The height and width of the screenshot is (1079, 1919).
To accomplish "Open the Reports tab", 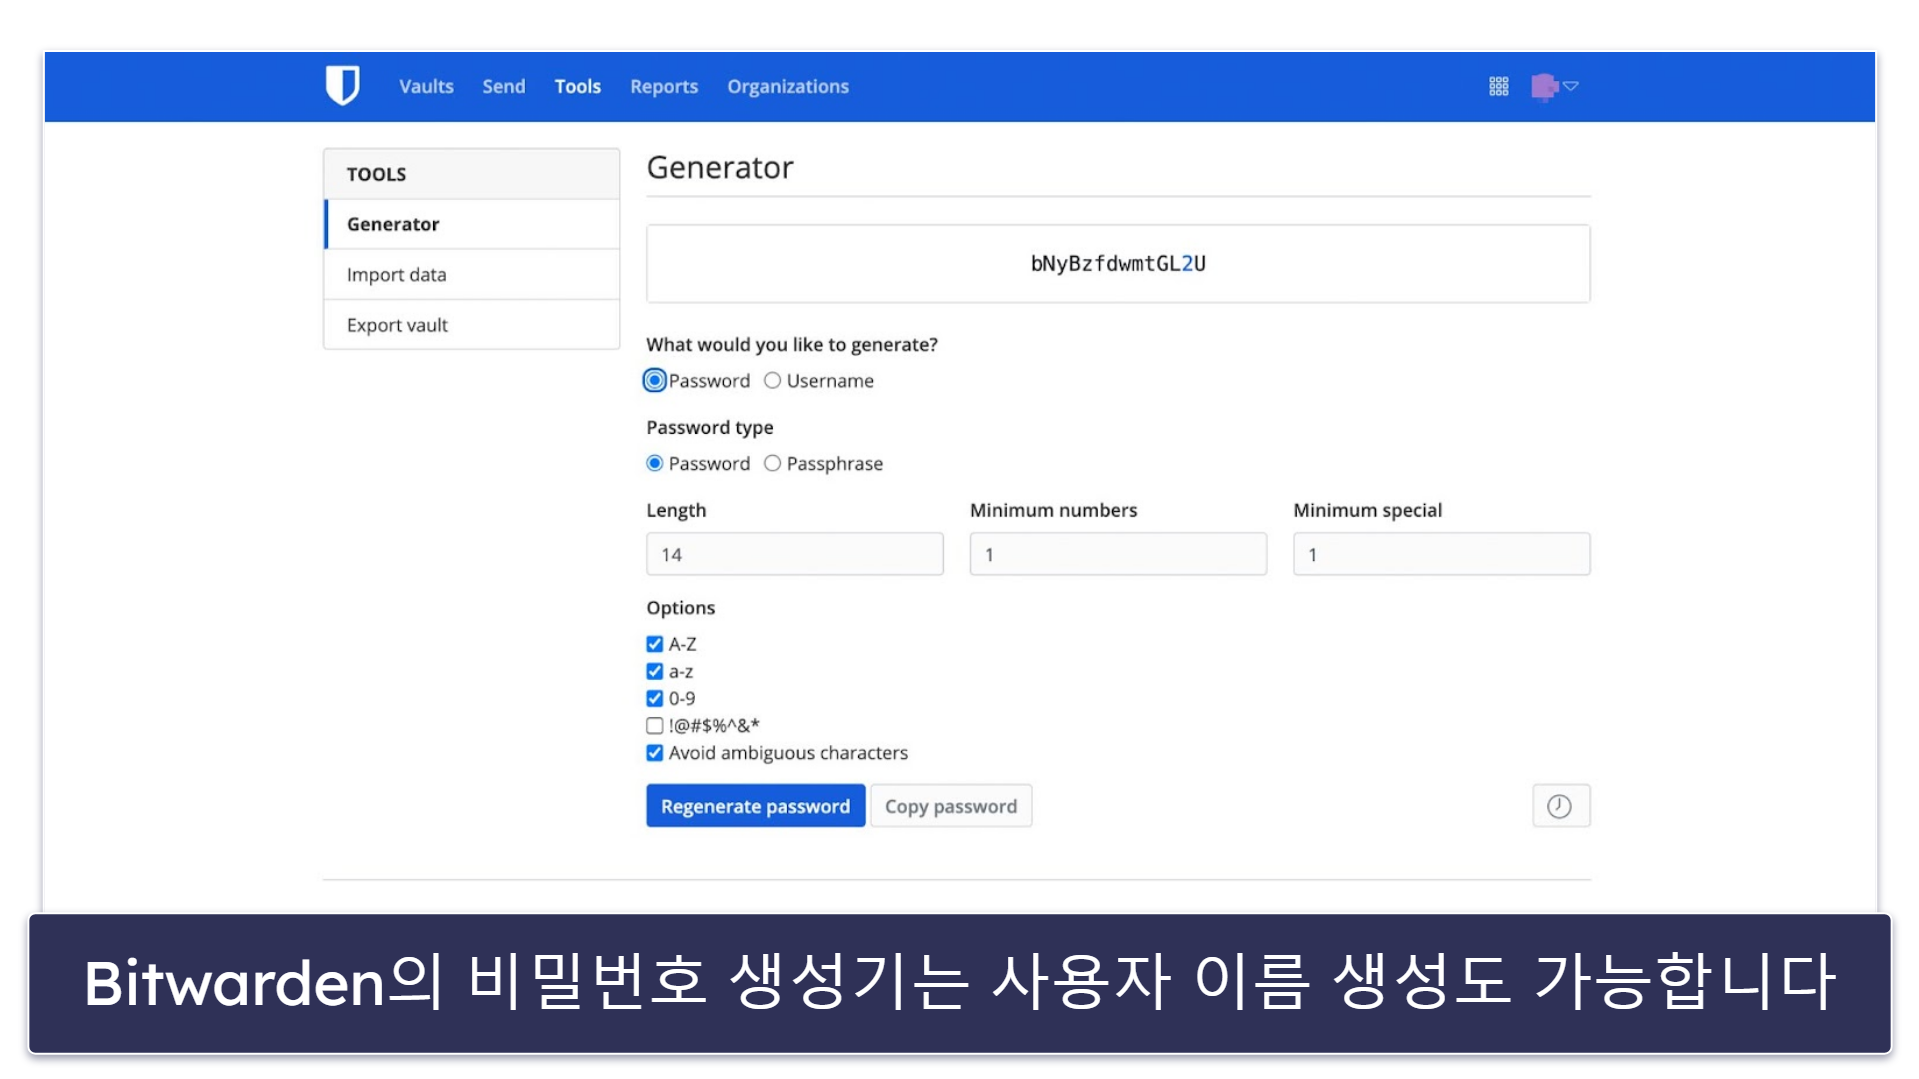I will (664, 87).
